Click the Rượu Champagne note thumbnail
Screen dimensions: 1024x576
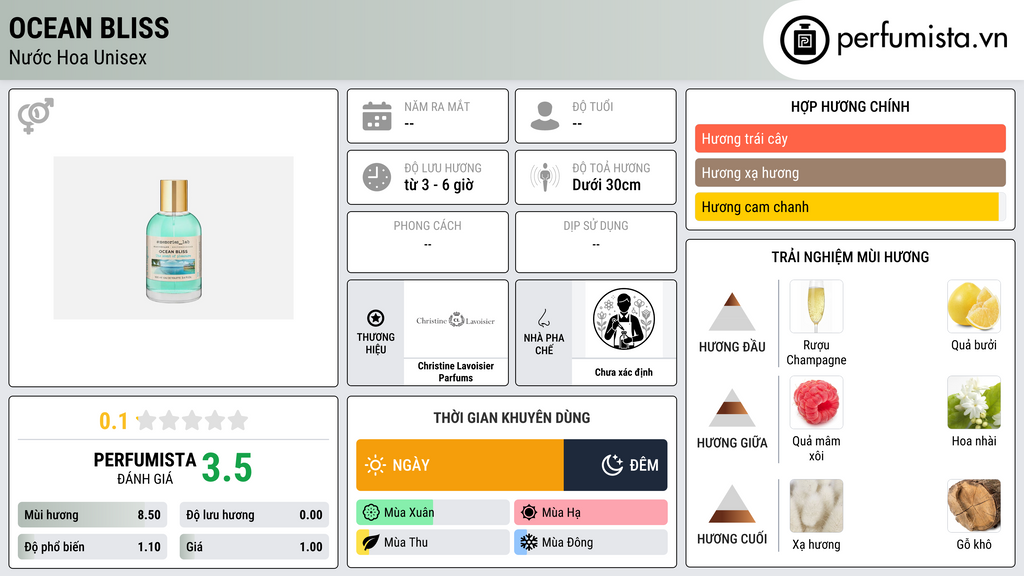pos(816,306)
